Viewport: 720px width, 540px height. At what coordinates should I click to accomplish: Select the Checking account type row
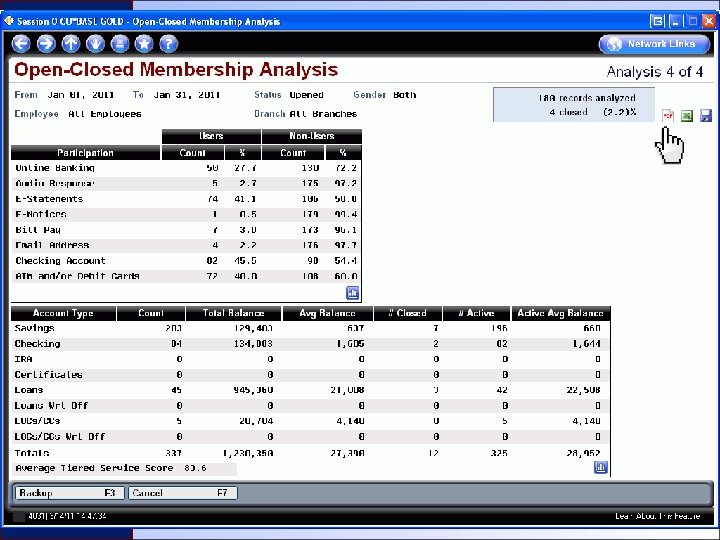click(311, 344)
